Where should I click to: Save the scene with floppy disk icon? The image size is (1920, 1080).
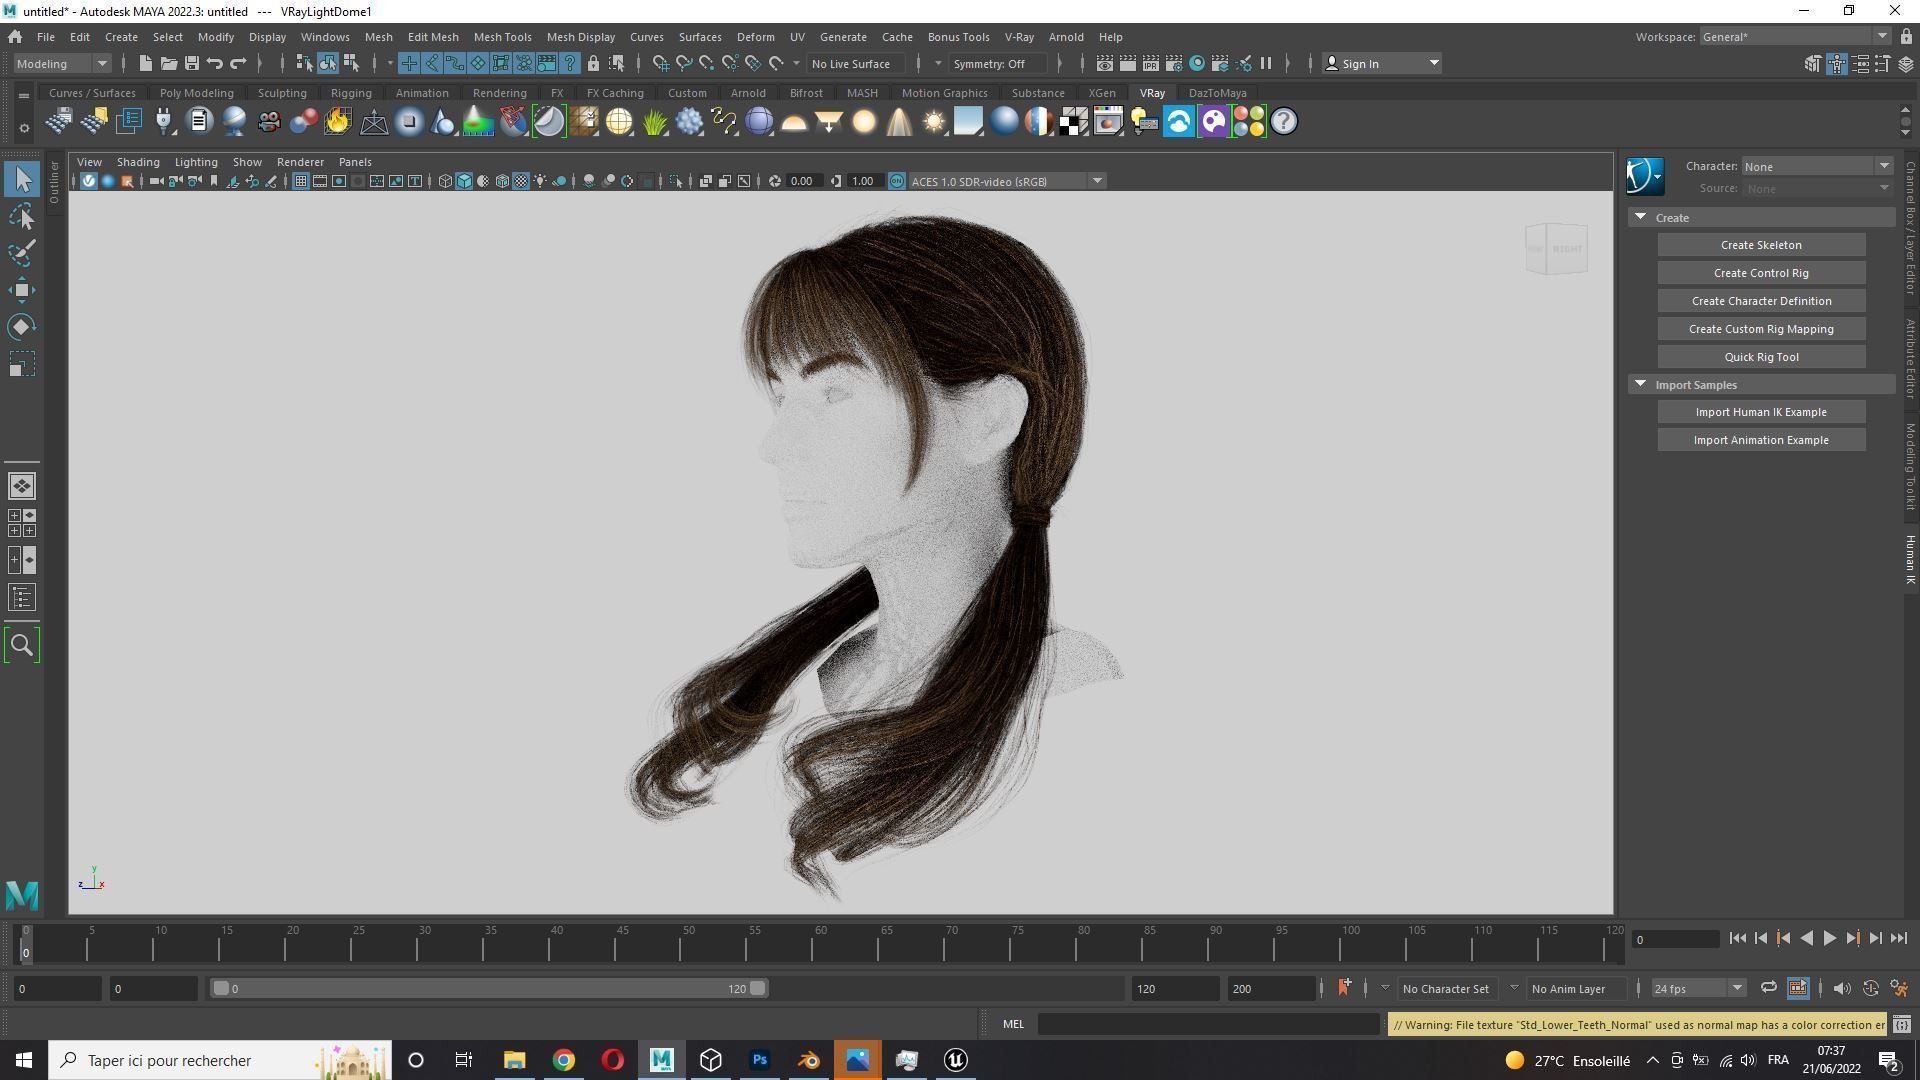pyautogui.click(x=192, y=63)
